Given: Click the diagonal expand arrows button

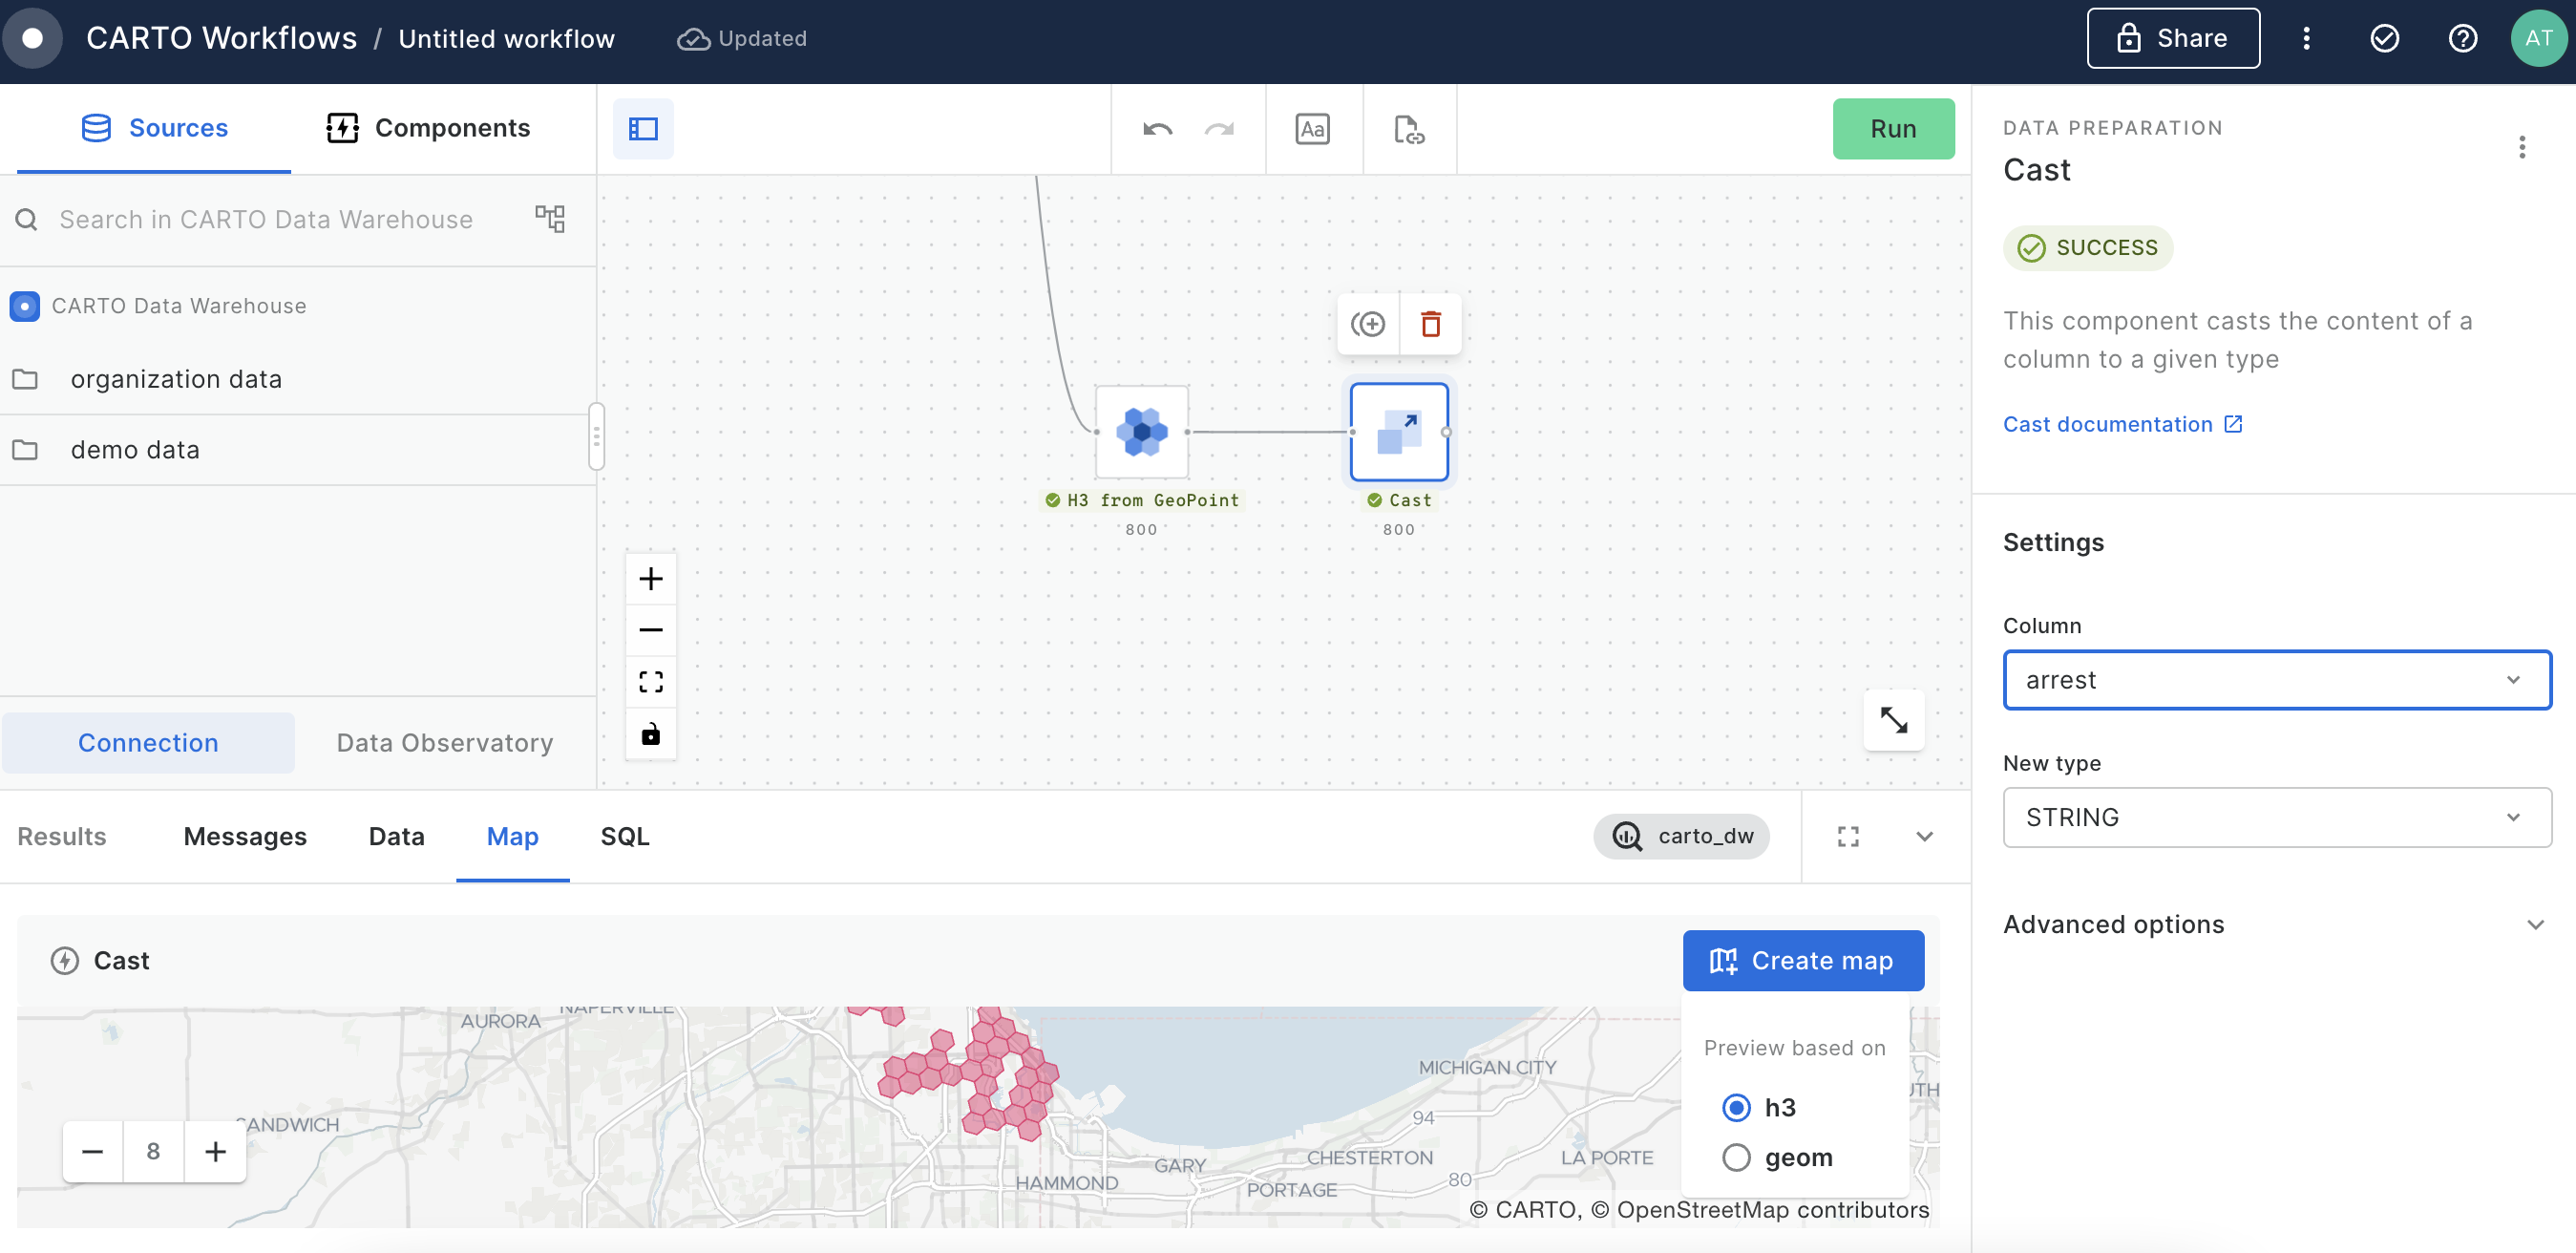Looking at the screenshot, I should (1893, 720).
